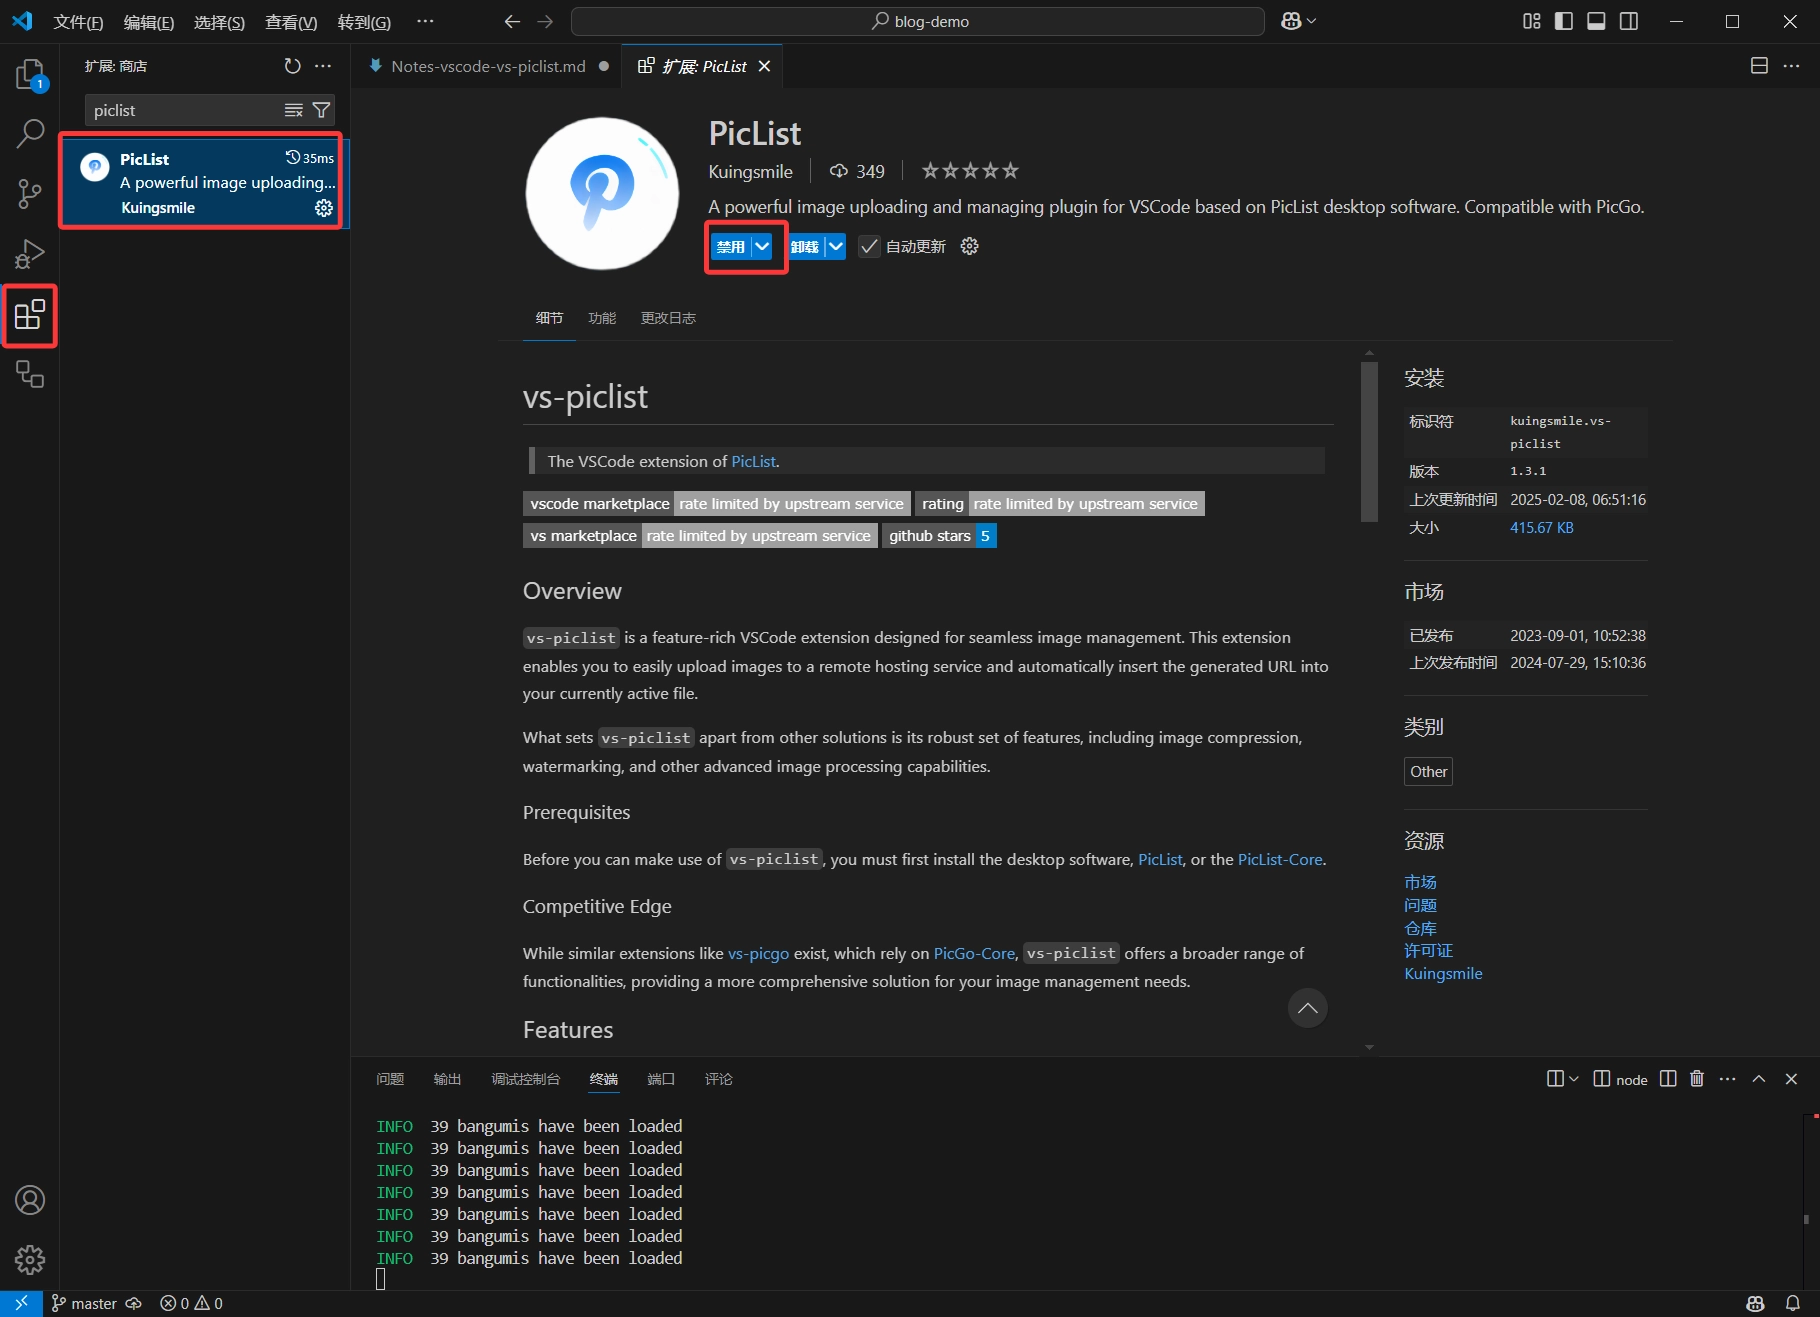Refresh the extensions list

click(x=292, y=66)
